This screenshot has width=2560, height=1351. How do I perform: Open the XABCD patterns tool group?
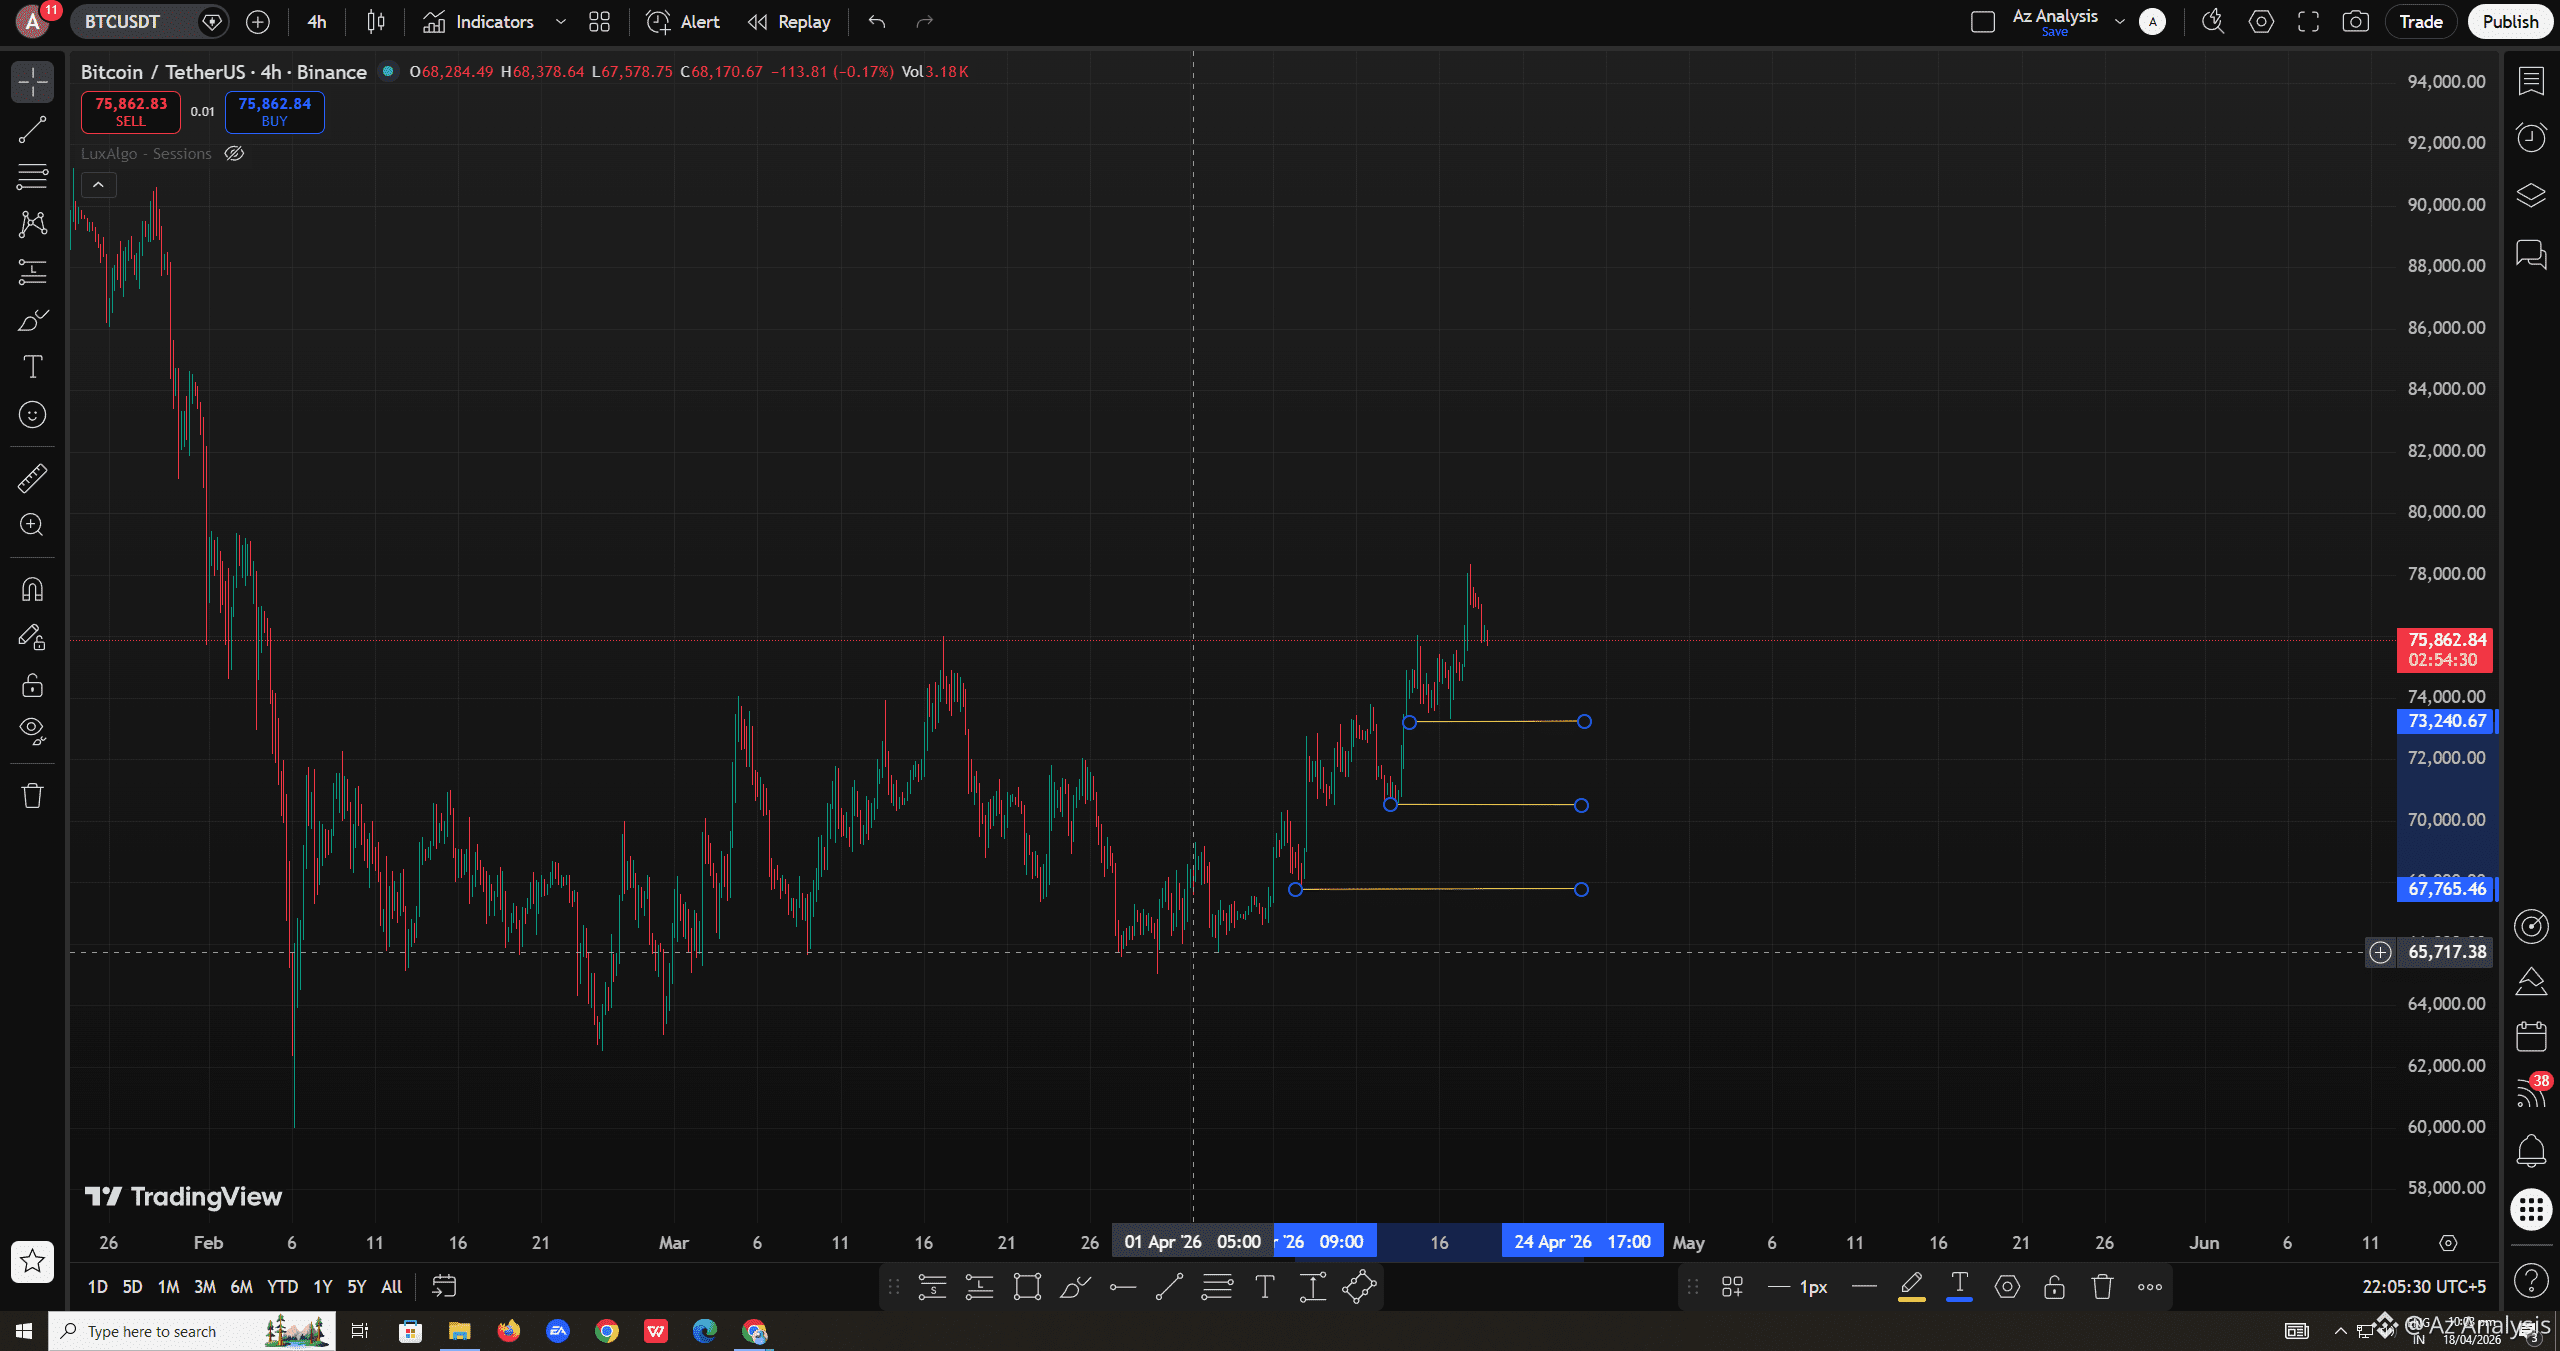point(32,224)
